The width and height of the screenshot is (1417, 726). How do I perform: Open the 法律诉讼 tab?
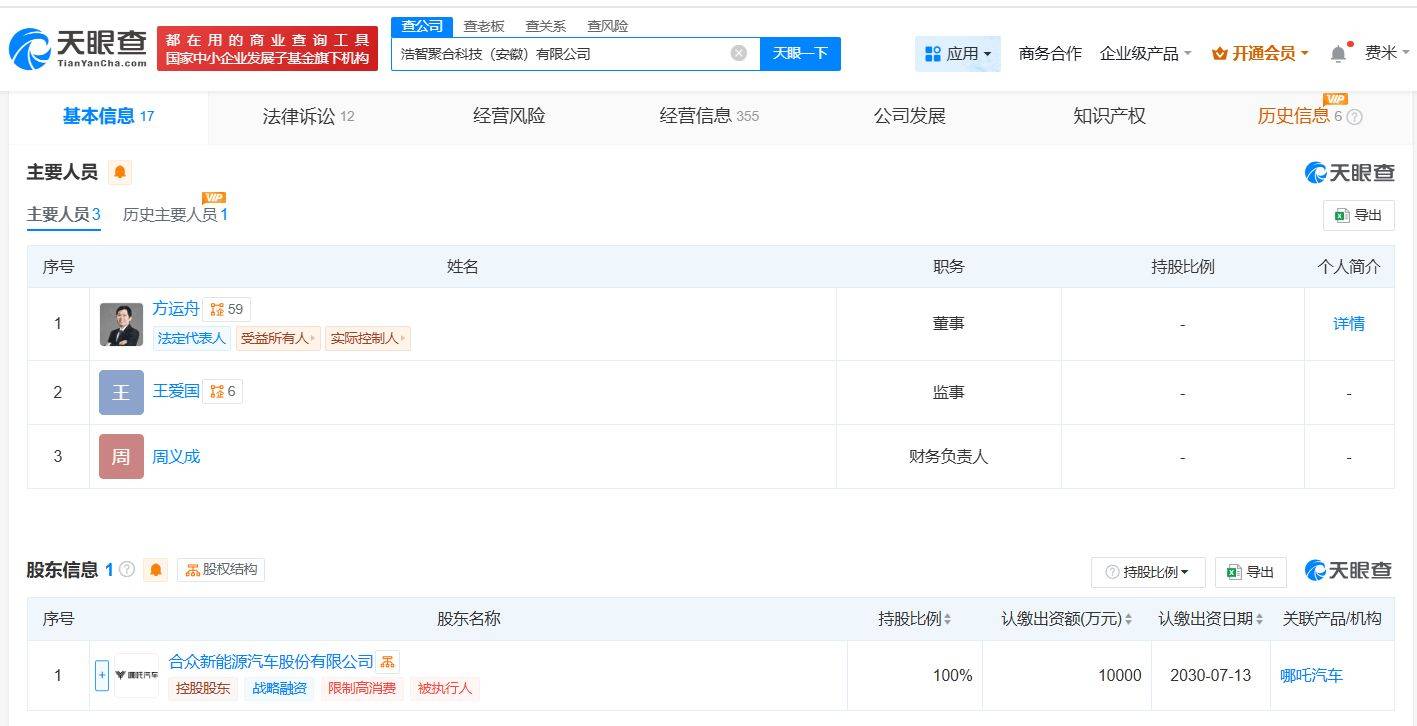coord(308,116)
